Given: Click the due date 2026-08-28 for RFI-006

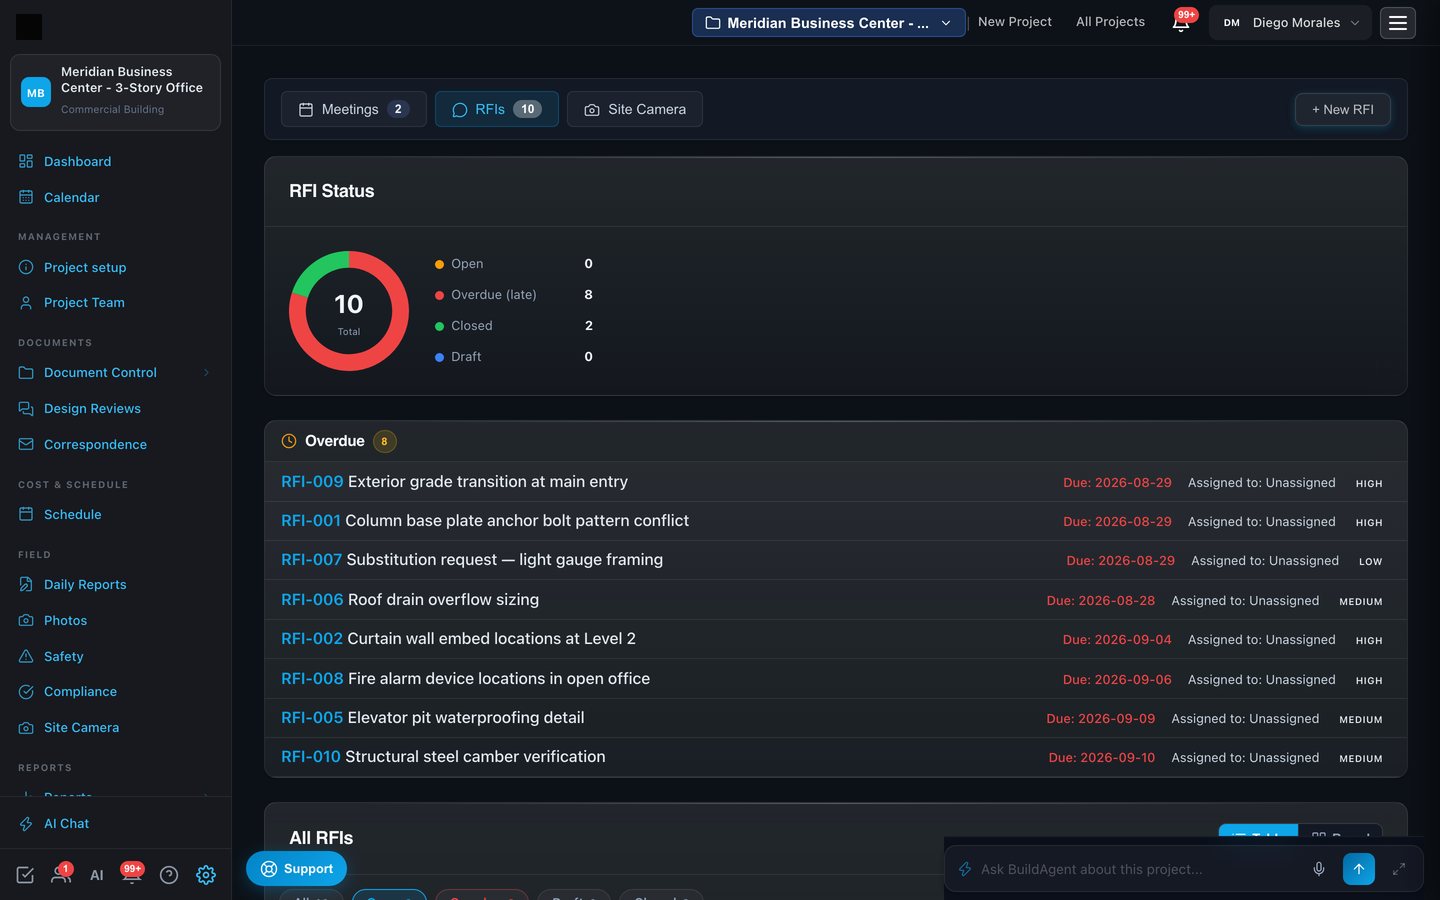Looking at the screenshot, I should point(1101,601).
